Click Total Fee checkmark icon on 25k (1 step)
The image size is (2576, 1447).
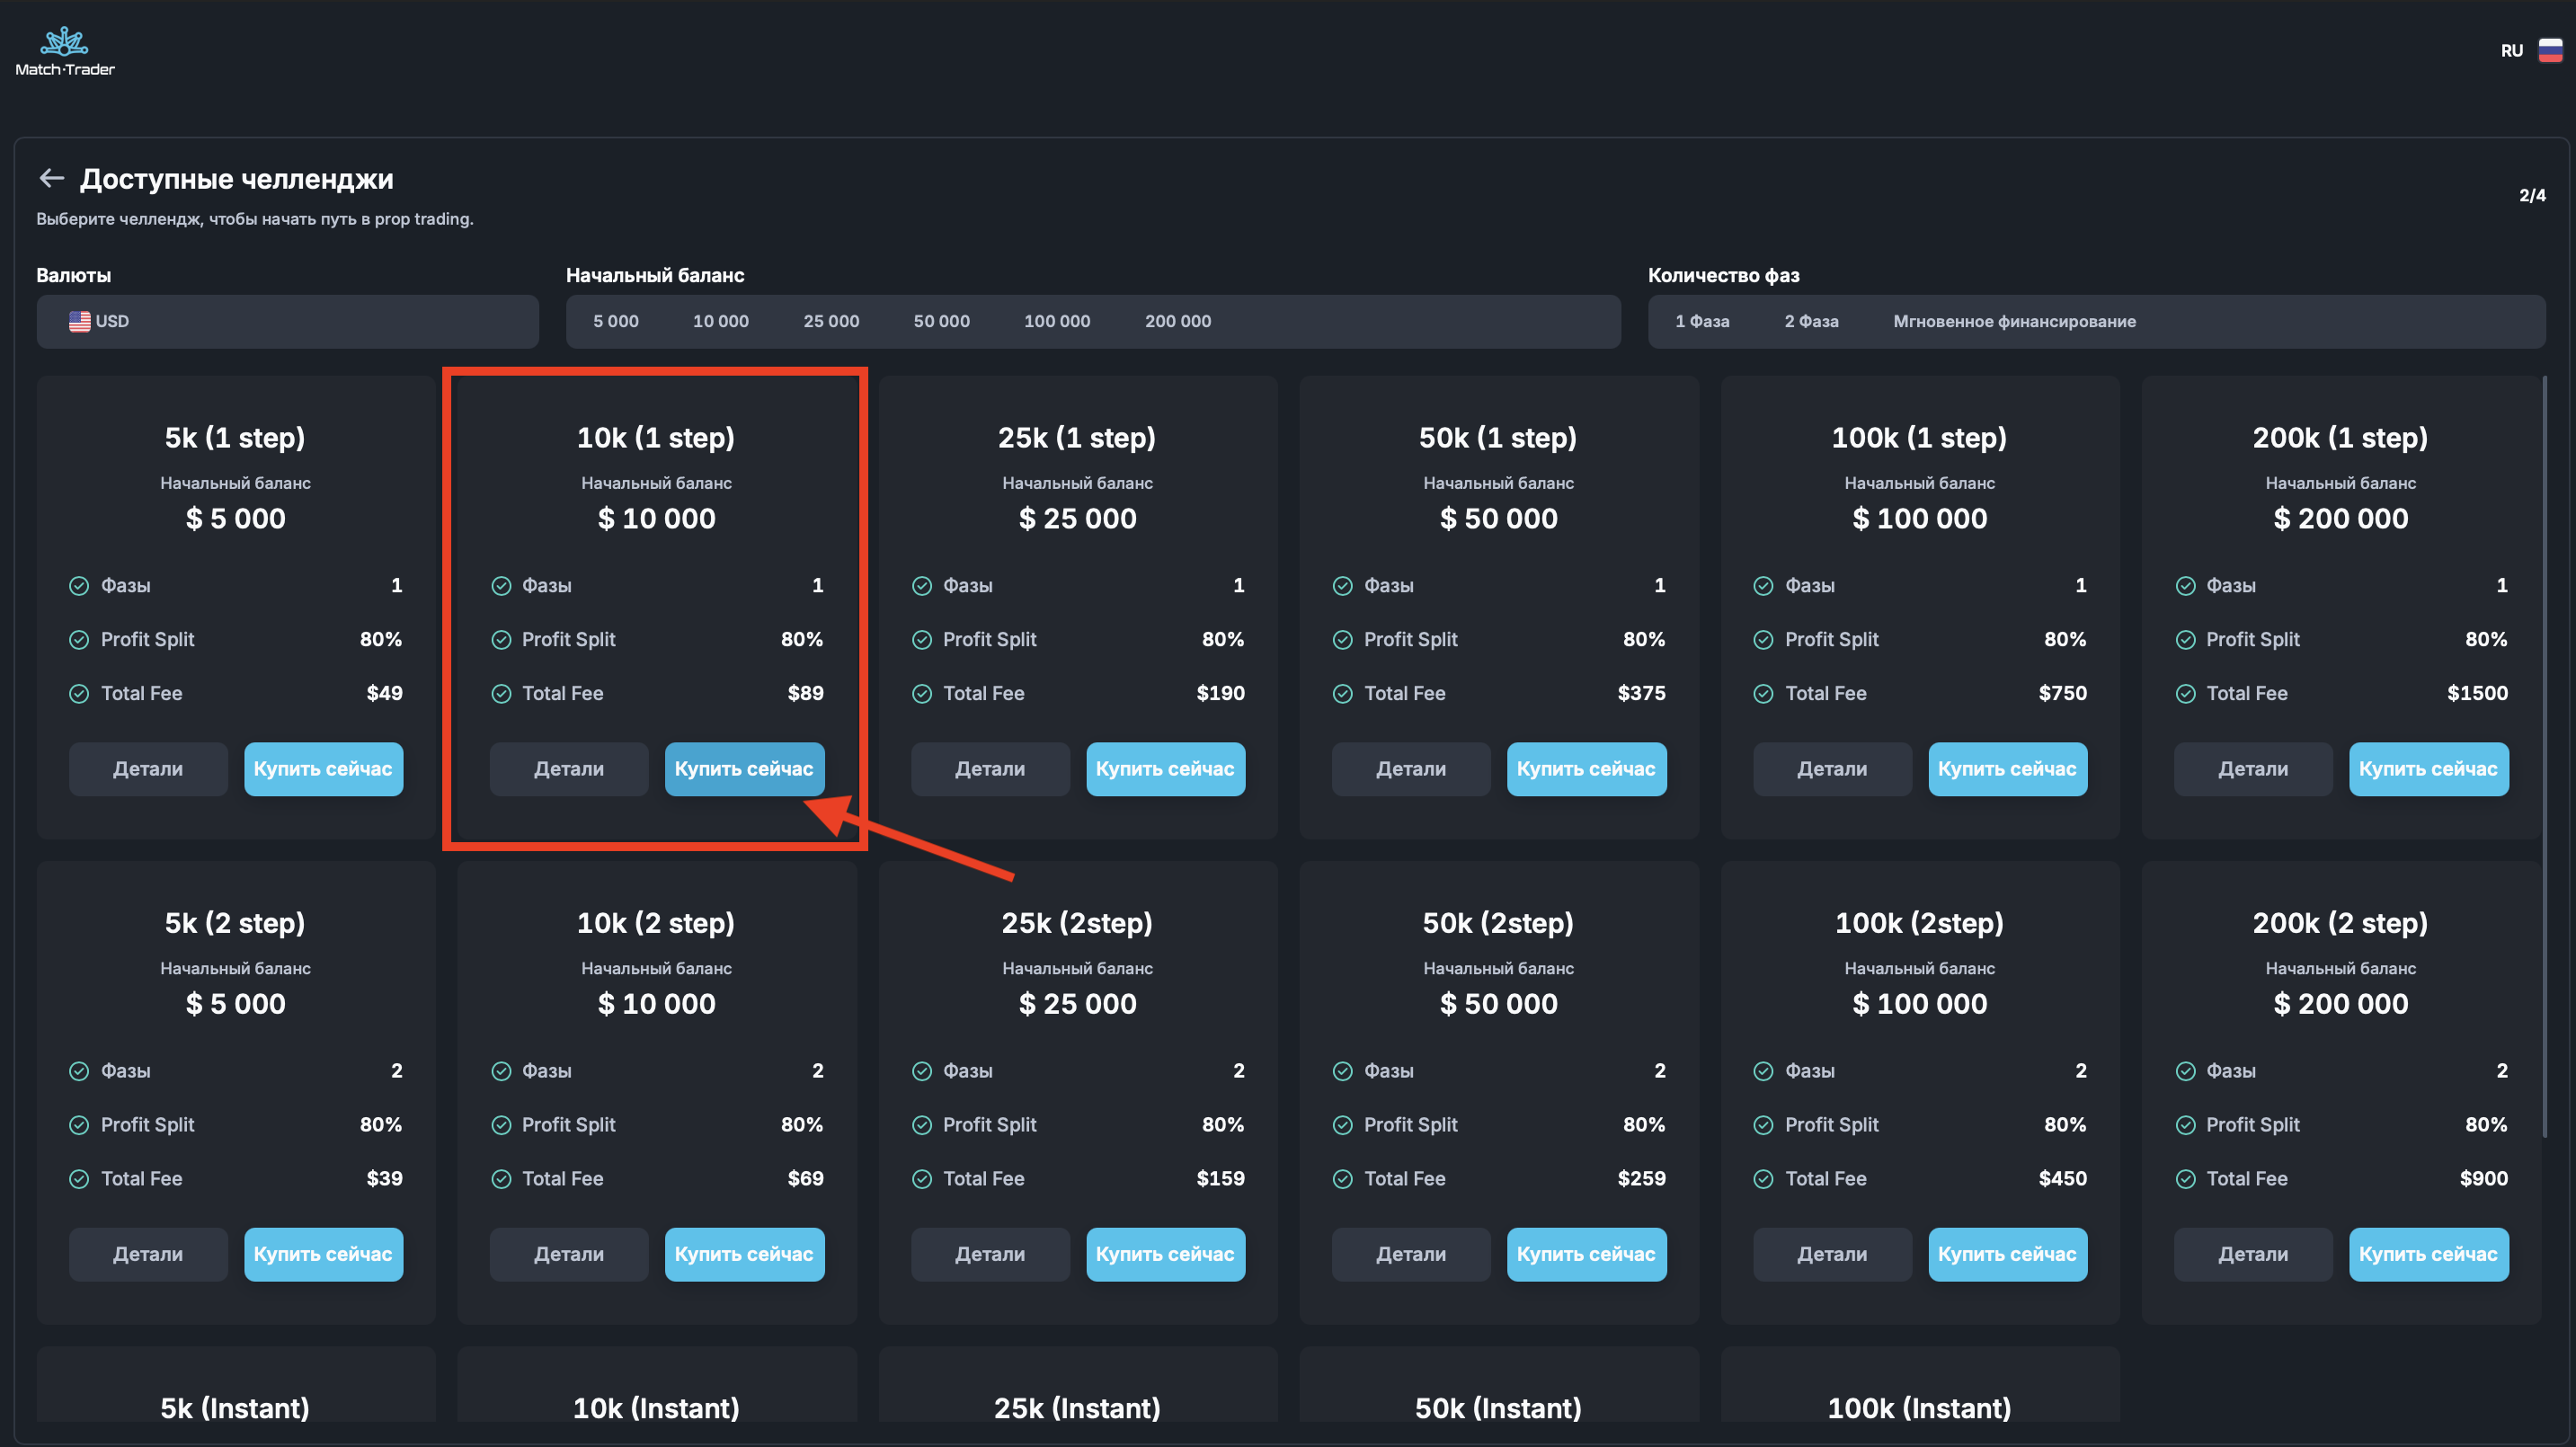click(x=921, y=694)
